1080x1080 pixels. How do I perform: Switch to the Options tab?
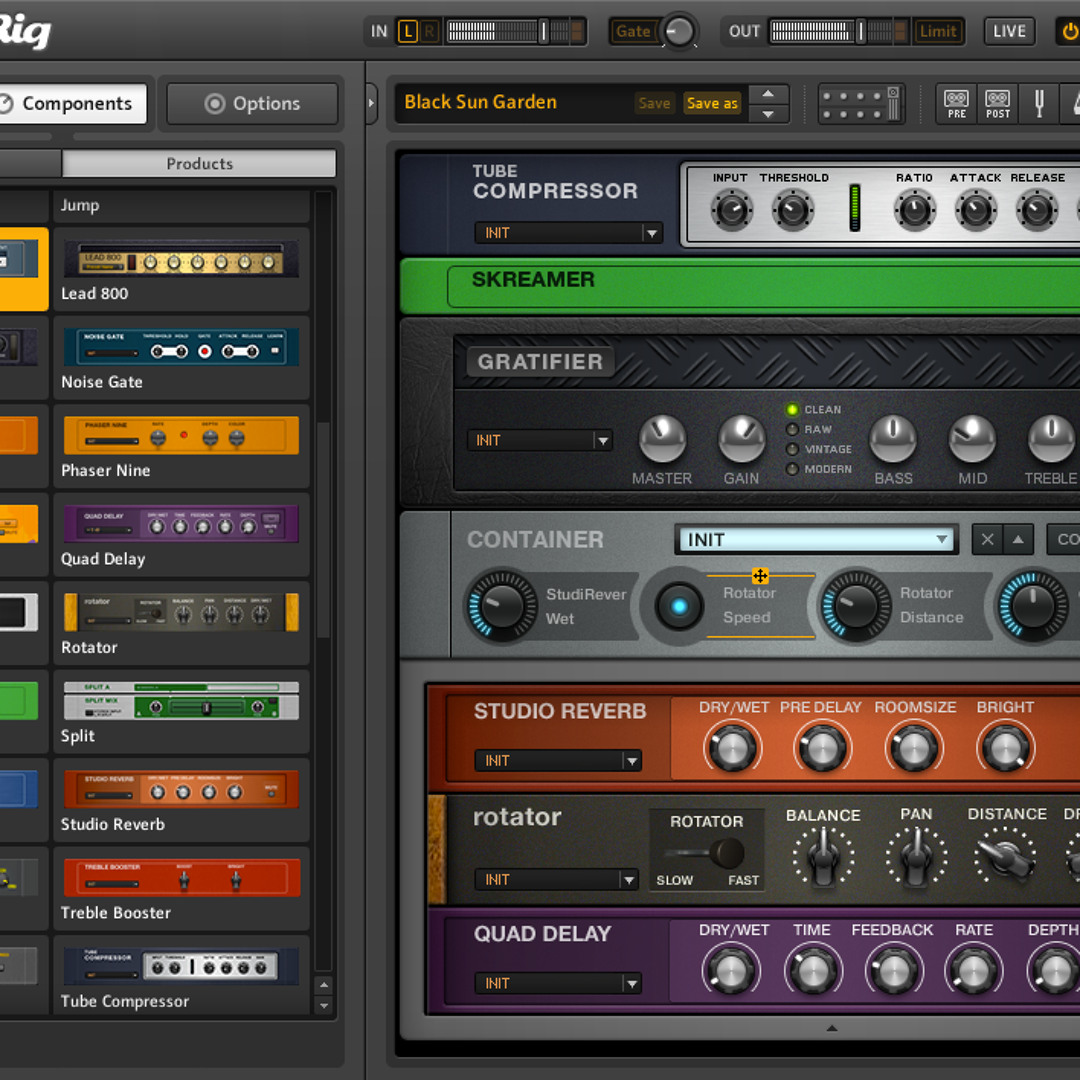coord(252,104)
